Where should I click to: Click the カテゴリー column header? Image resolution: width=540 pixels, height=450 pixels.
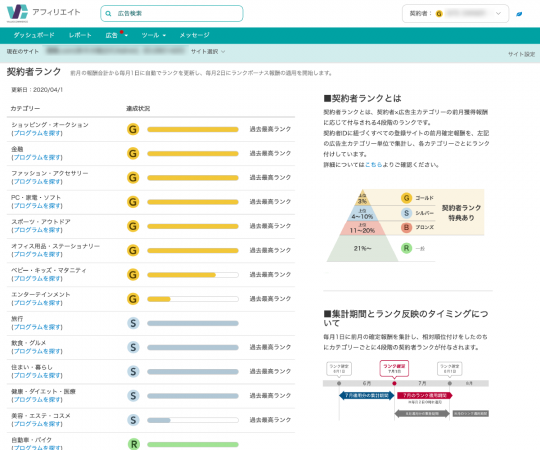(x=25, y=108)
